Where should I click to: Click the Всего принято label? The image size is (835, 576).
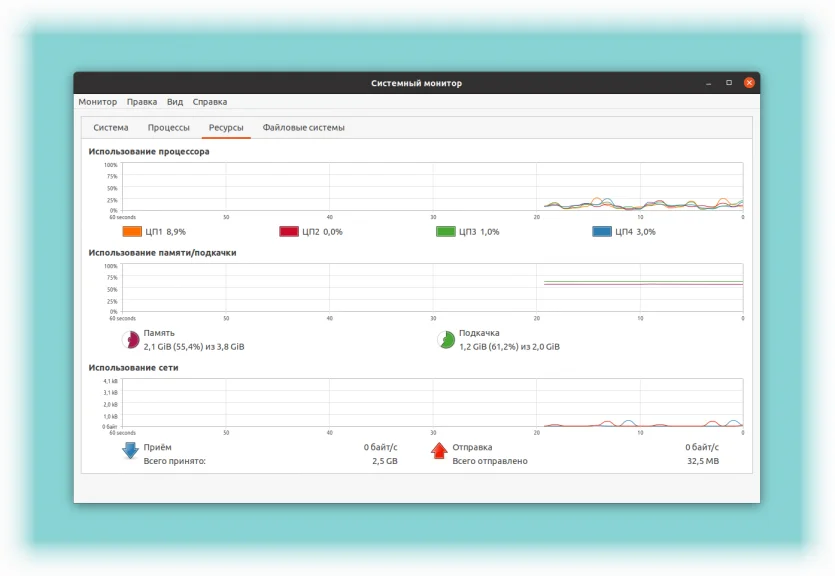tap(175, 461)
